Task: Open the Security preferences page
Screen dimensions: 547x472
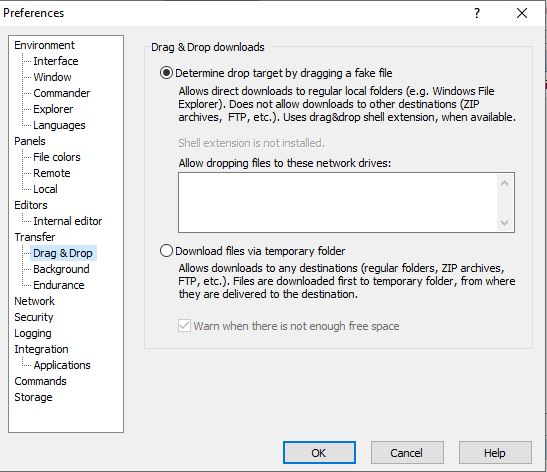Action: [x=33, y=317]
